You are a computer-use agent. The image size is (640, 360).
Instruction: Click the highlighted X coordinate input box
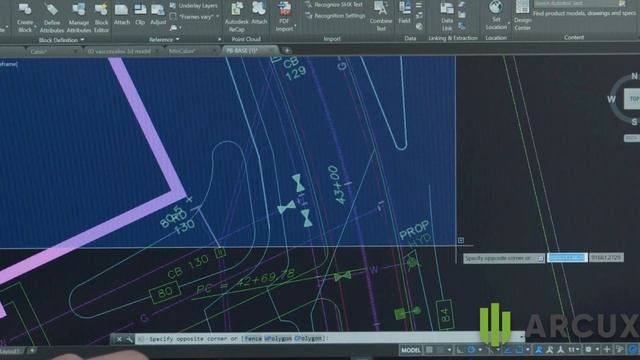point(567,258)
